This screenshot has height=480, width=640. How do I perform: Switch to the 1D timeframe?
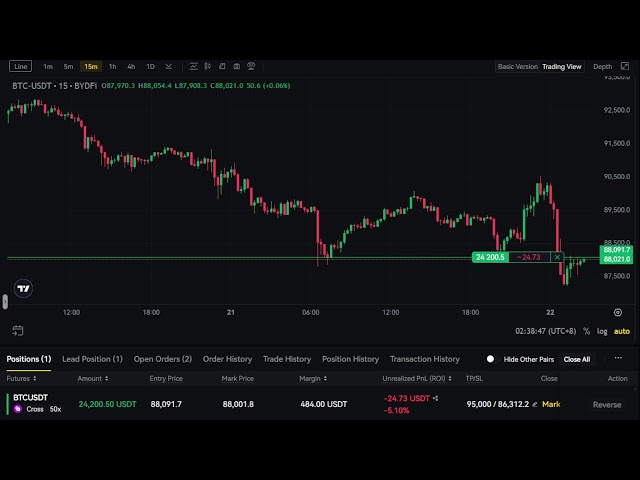click(150, 67)
